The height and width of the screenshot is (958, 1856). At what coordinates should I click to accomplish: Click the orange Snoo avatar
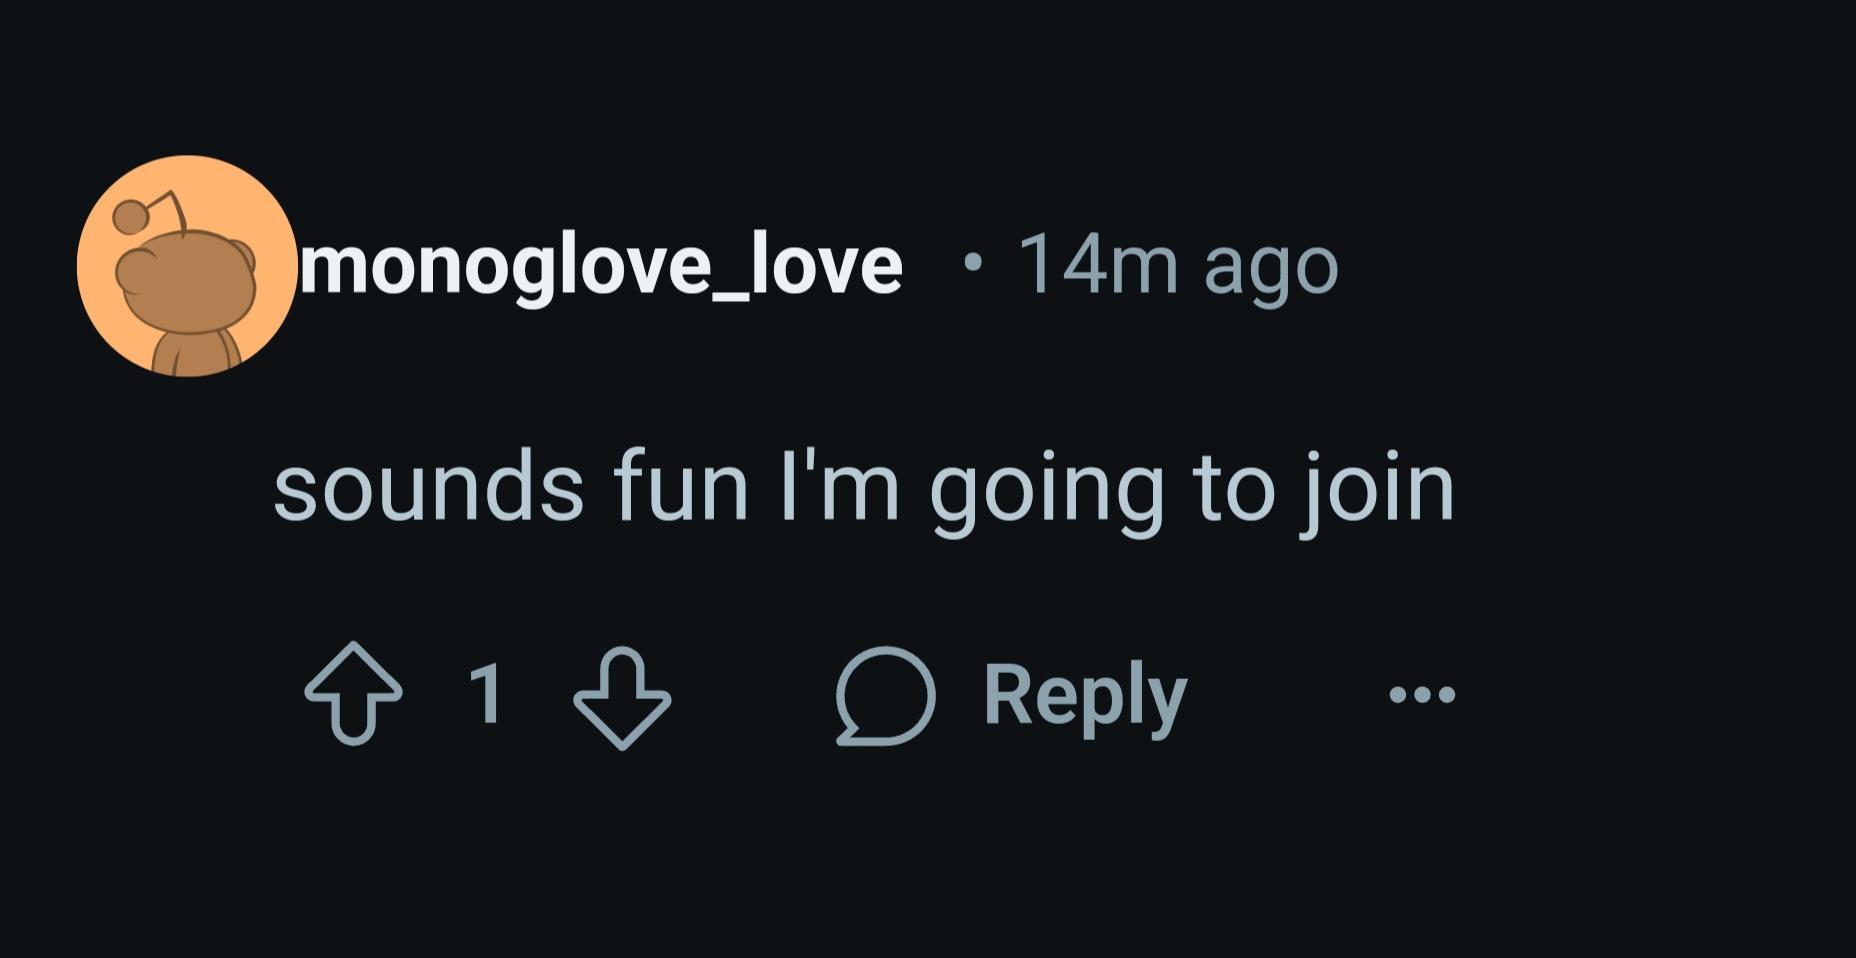(x=186, y=266)
